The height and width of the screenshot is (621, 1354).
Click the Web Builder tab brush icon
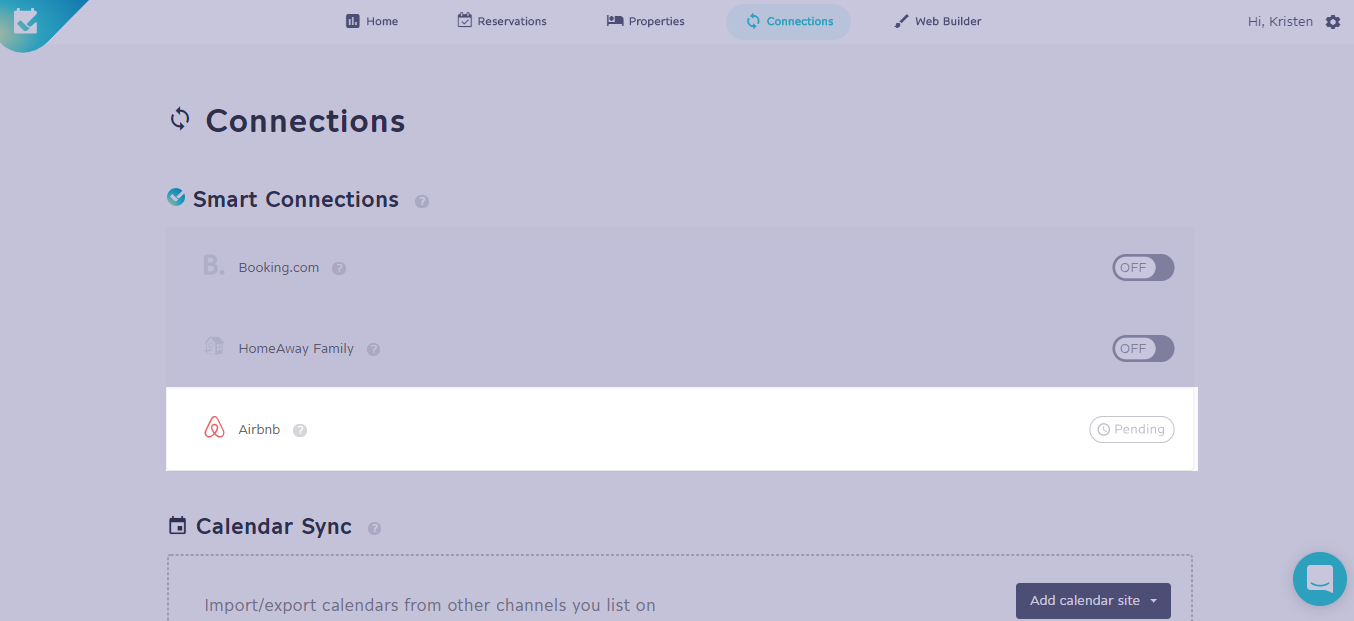tap(901, 21)
